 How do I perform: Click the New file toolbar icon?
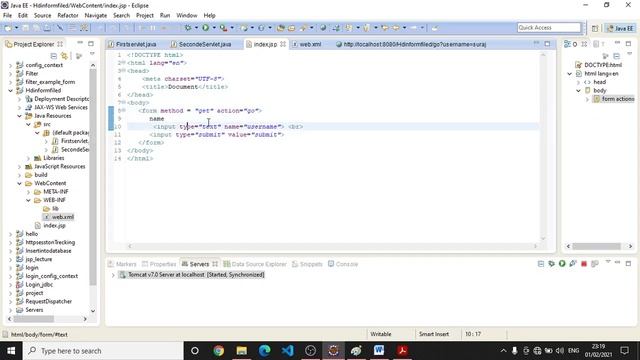click(x=8, y=28)
